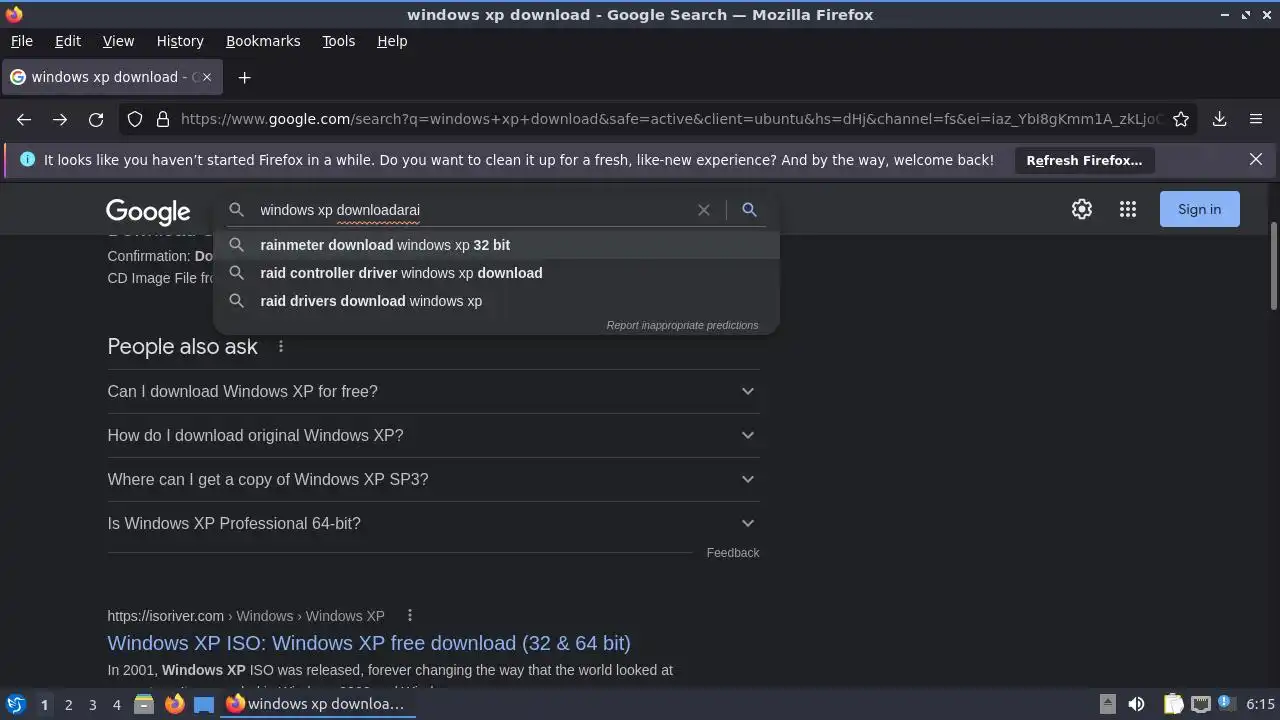Go forward one page
The image size is (1280, 720).
60,119
